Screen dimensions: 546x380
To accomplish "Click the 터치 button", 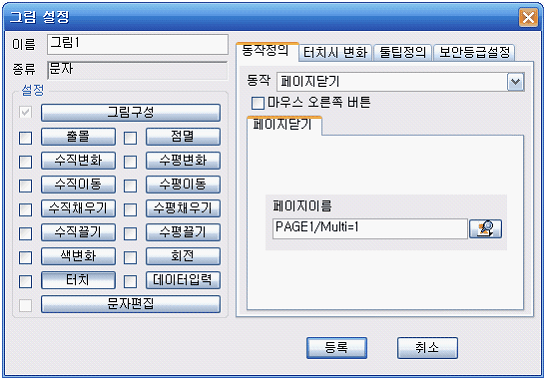I will click(78, 280).
